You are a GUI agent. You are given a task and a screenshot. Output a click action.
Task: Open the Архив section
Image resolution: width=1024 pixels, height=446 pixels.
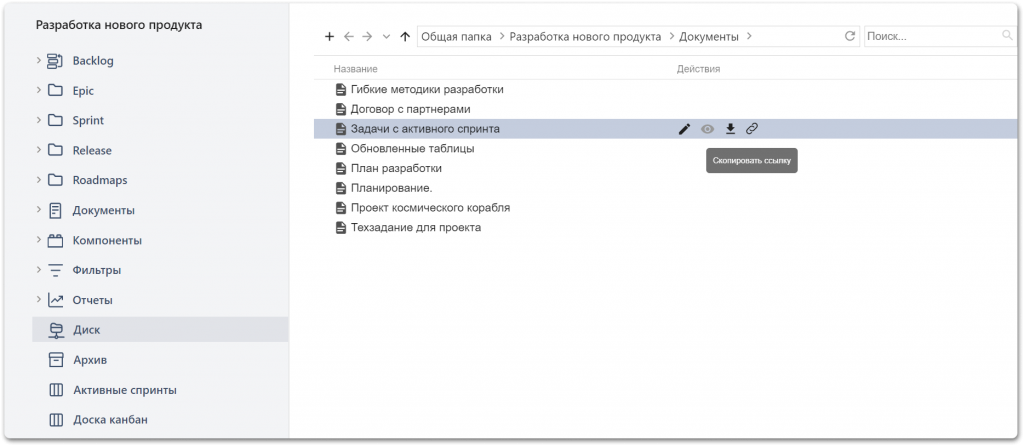(89, 360)
